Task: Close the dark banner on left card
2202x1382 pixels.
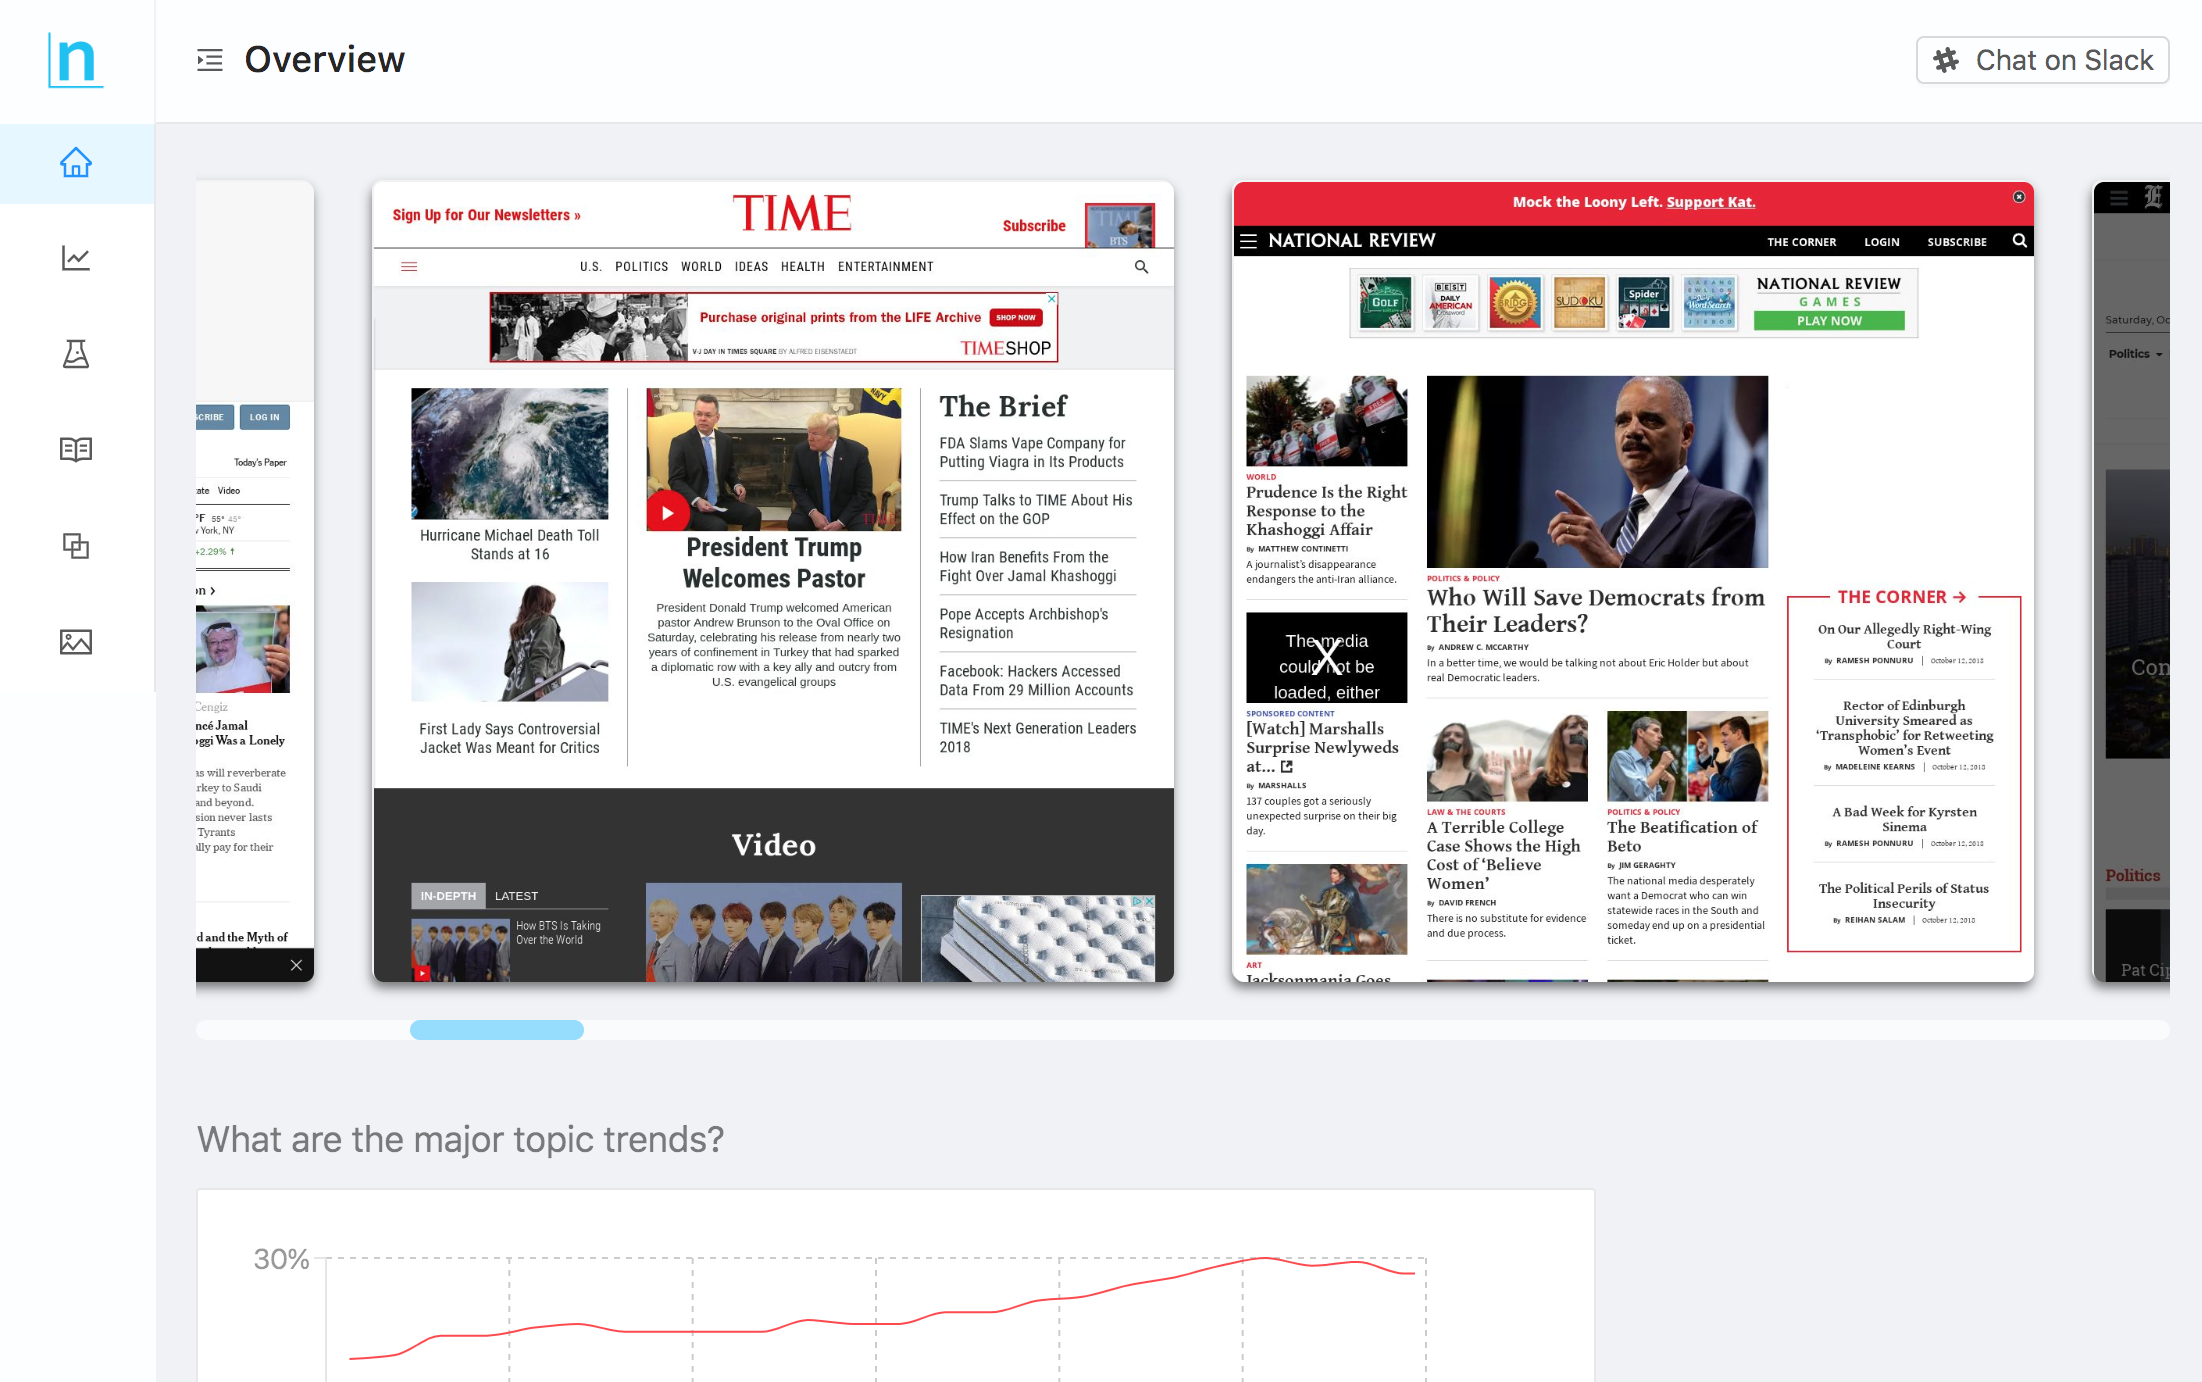Action: [x=296, y=965]
